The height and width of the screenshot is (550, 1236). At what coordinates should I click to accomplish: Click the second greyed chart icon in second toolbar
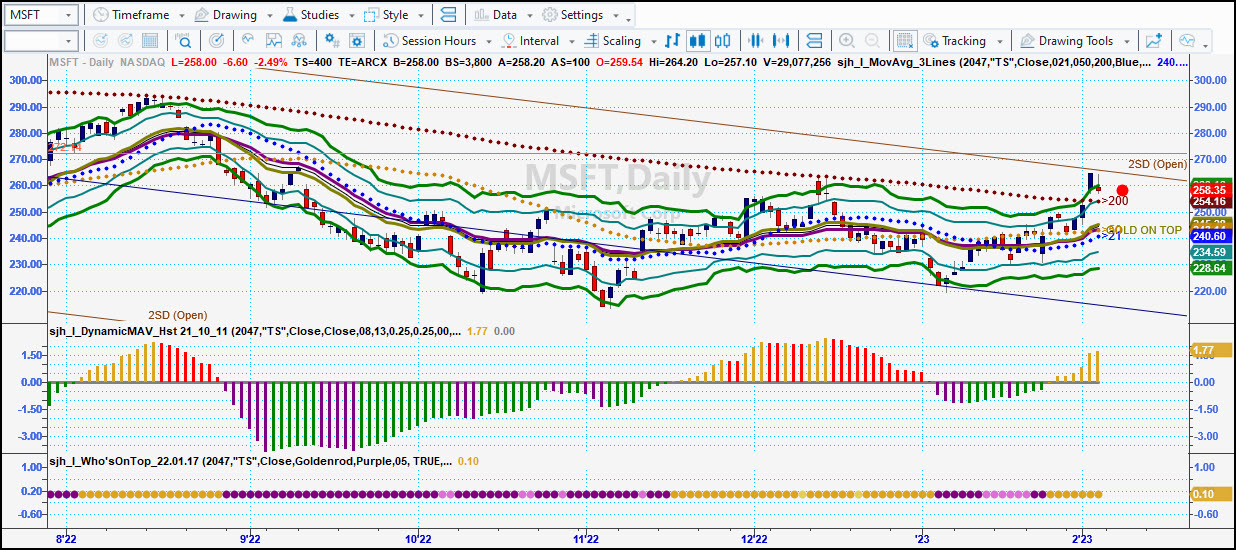coord(126,41)
